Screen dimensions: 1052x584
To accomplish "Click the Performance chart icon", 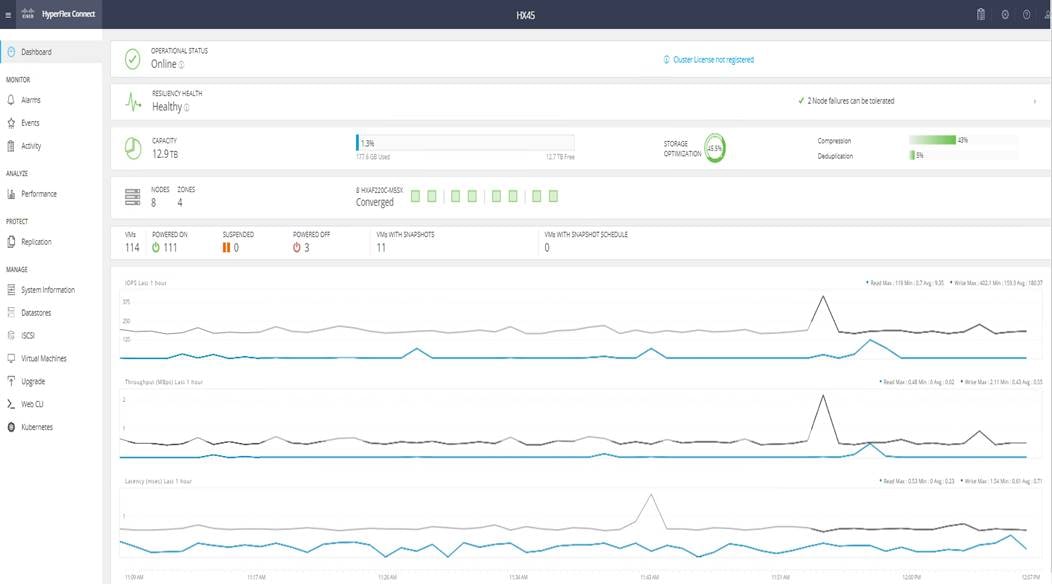I will coord(11,194).
